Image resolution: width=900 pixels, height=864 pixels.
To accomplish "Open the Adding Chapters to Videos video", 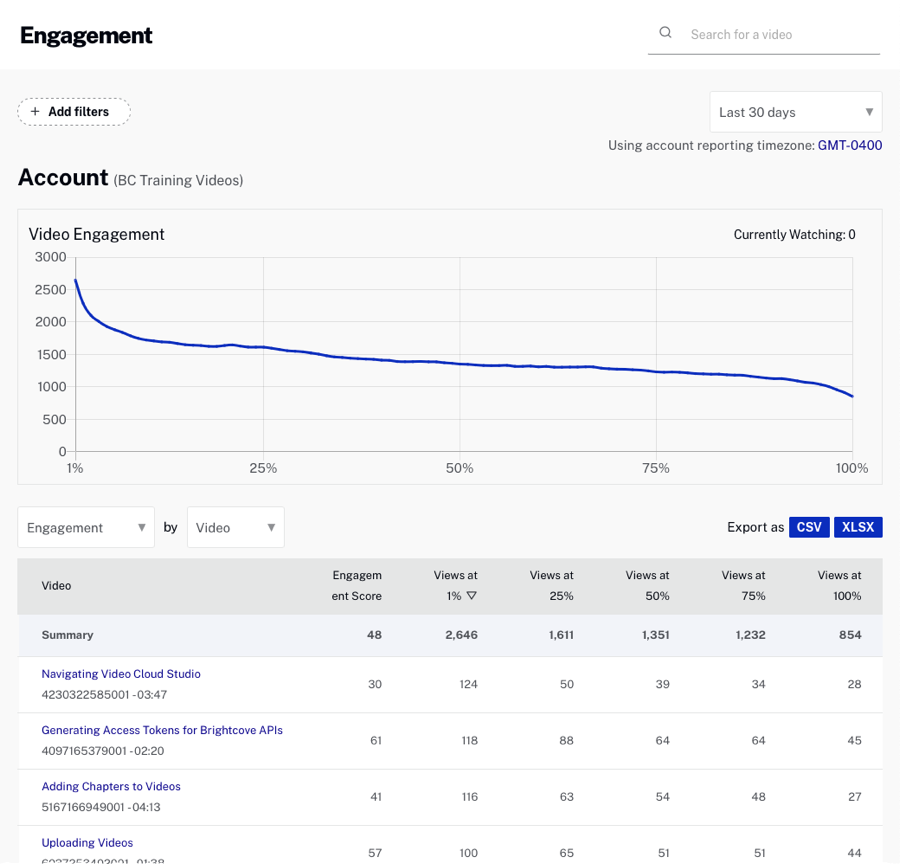I will (x=110, y=786).
